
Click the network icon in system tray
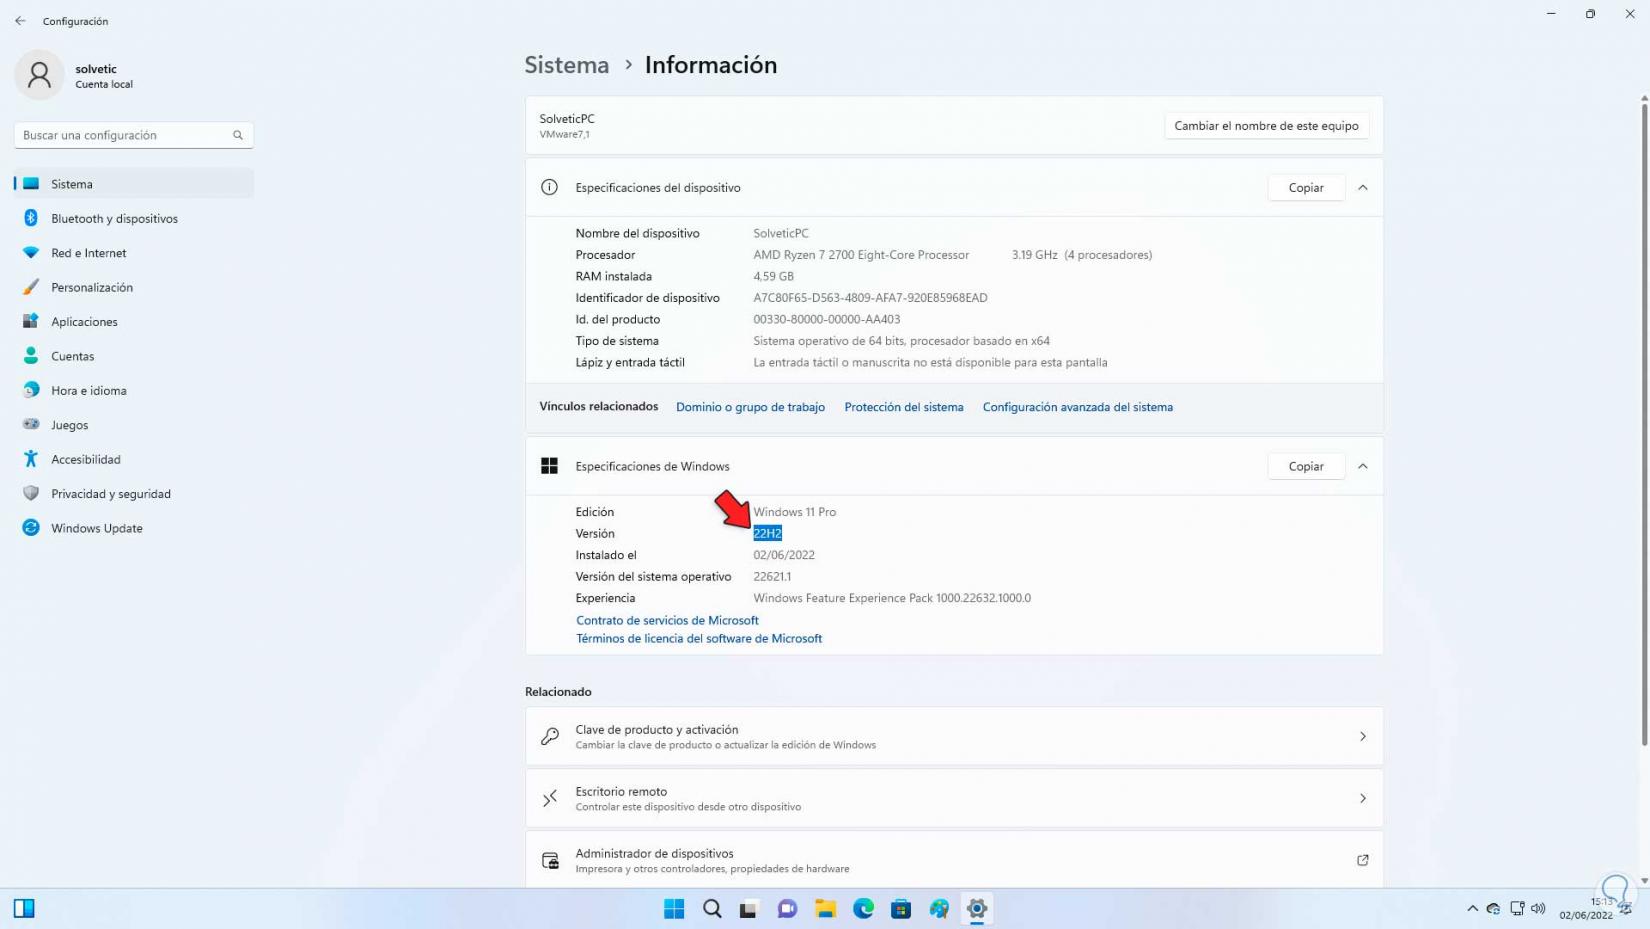1517,909
